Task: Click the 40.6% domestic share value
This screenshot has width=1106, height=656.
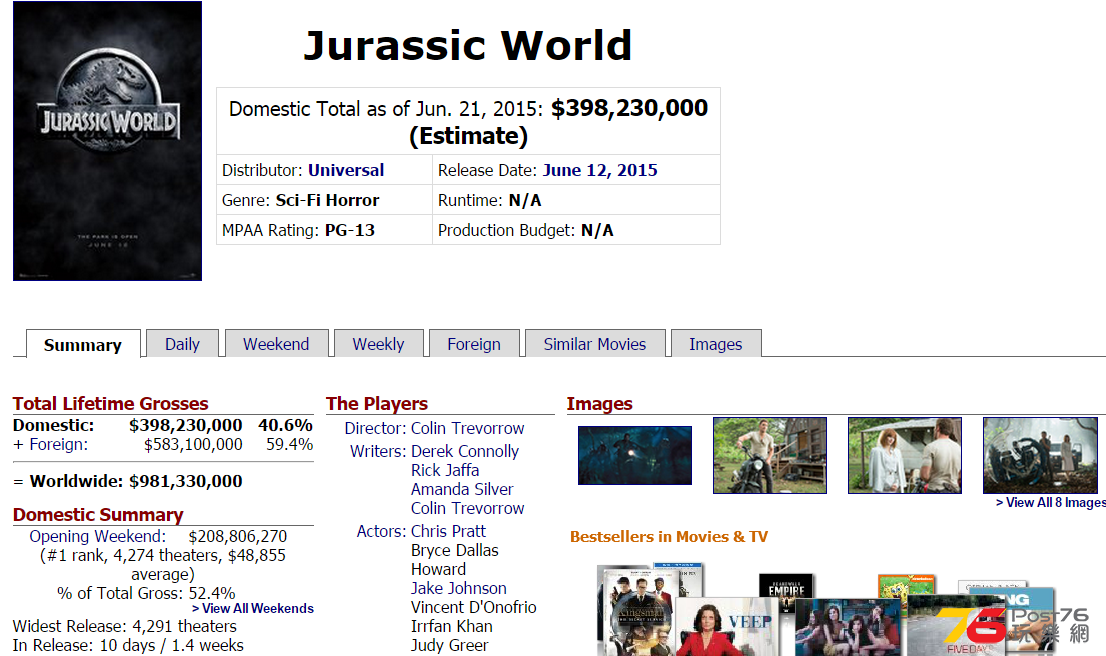Action: point(286,425)
